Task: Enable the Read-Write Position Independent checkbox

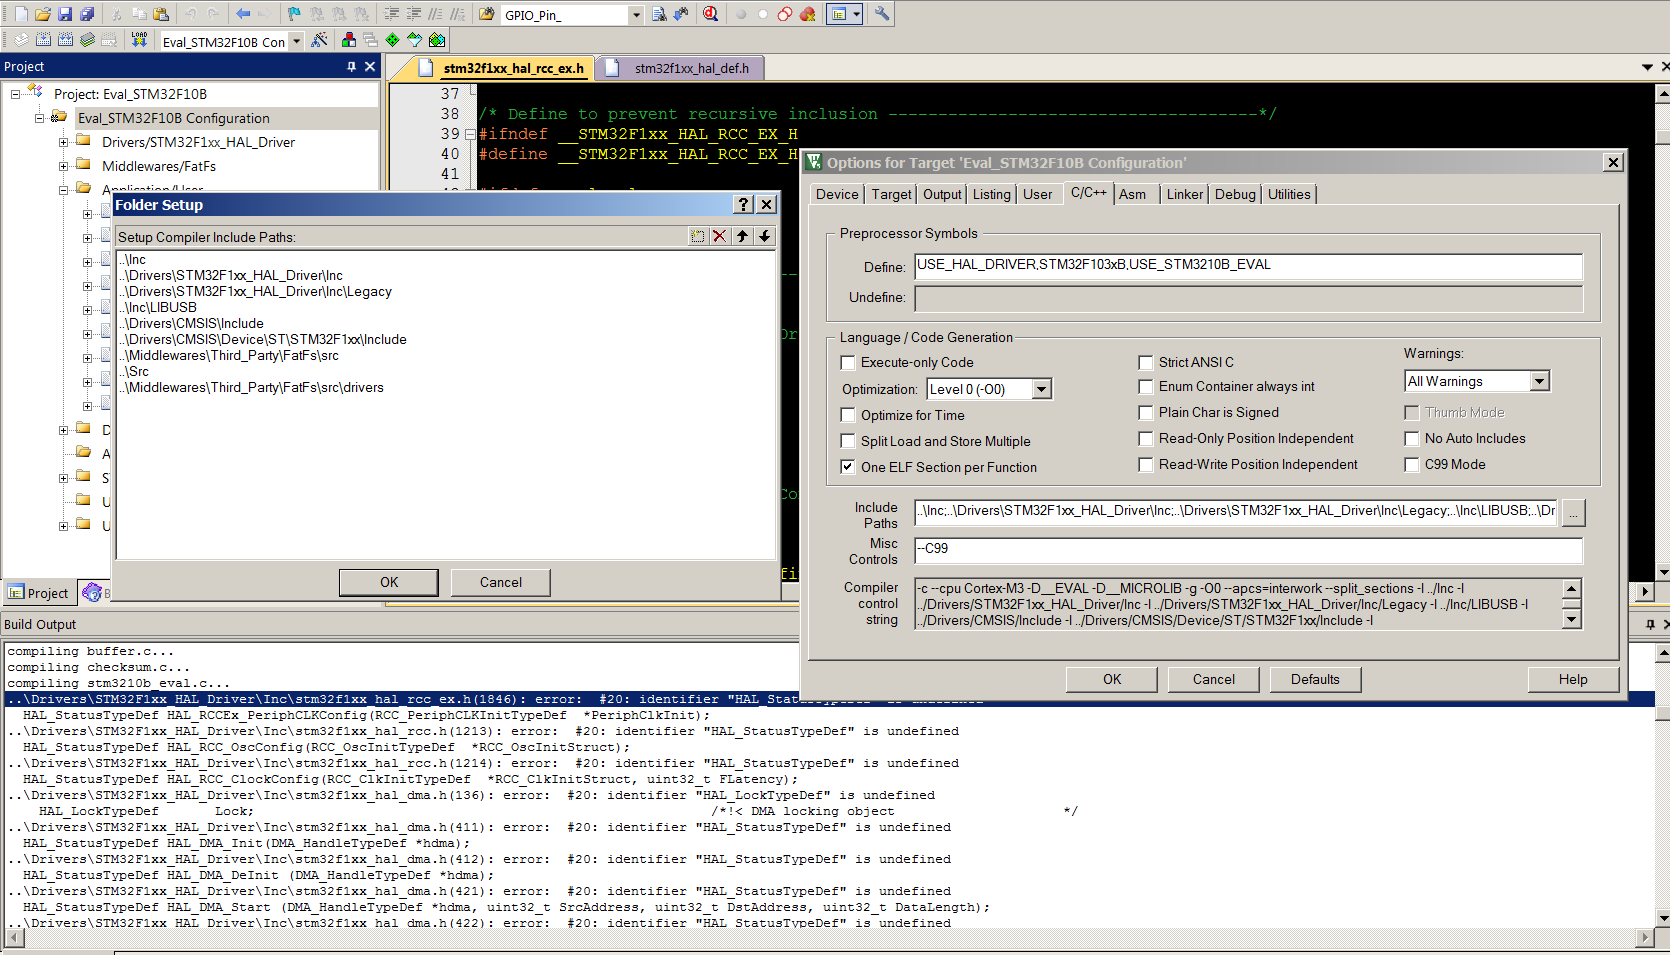Action: [x=1146, y=464]
